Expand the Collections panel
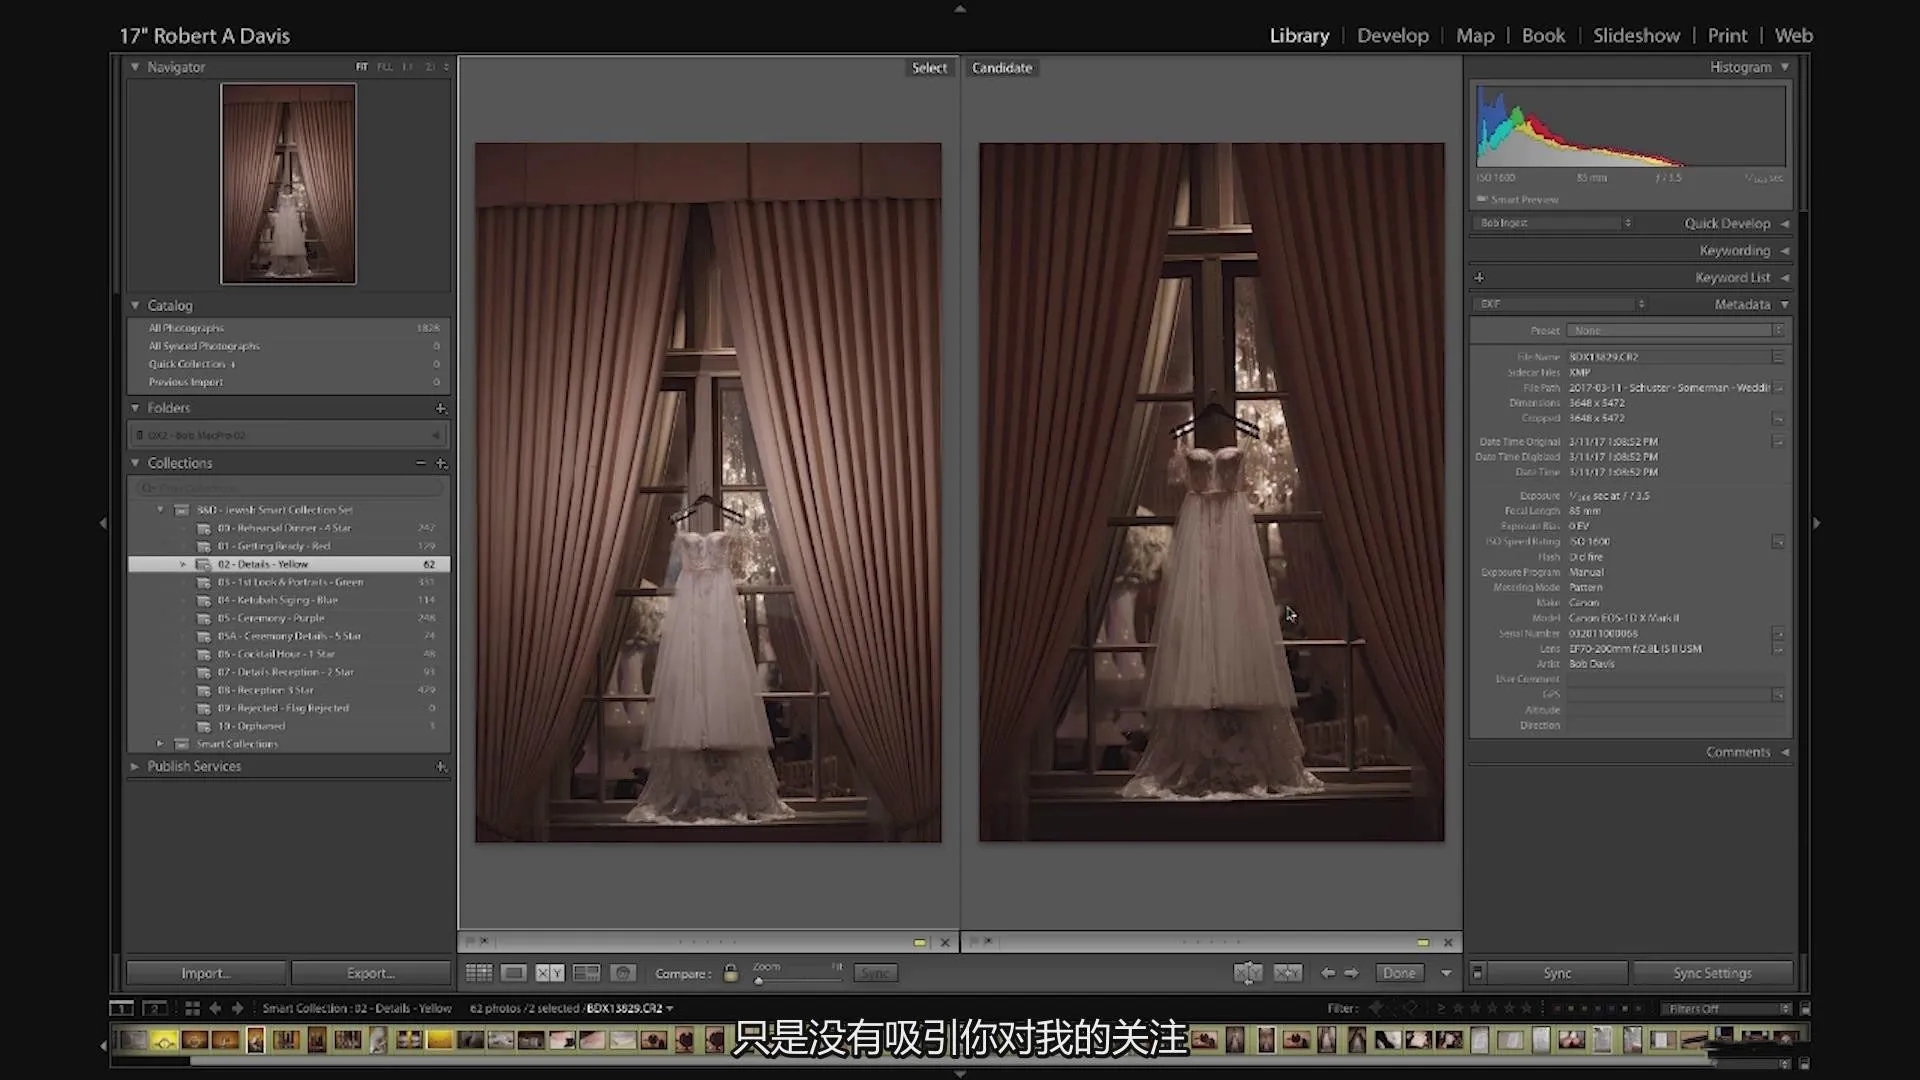The image size is (1920, 1080). pos(135,462)
